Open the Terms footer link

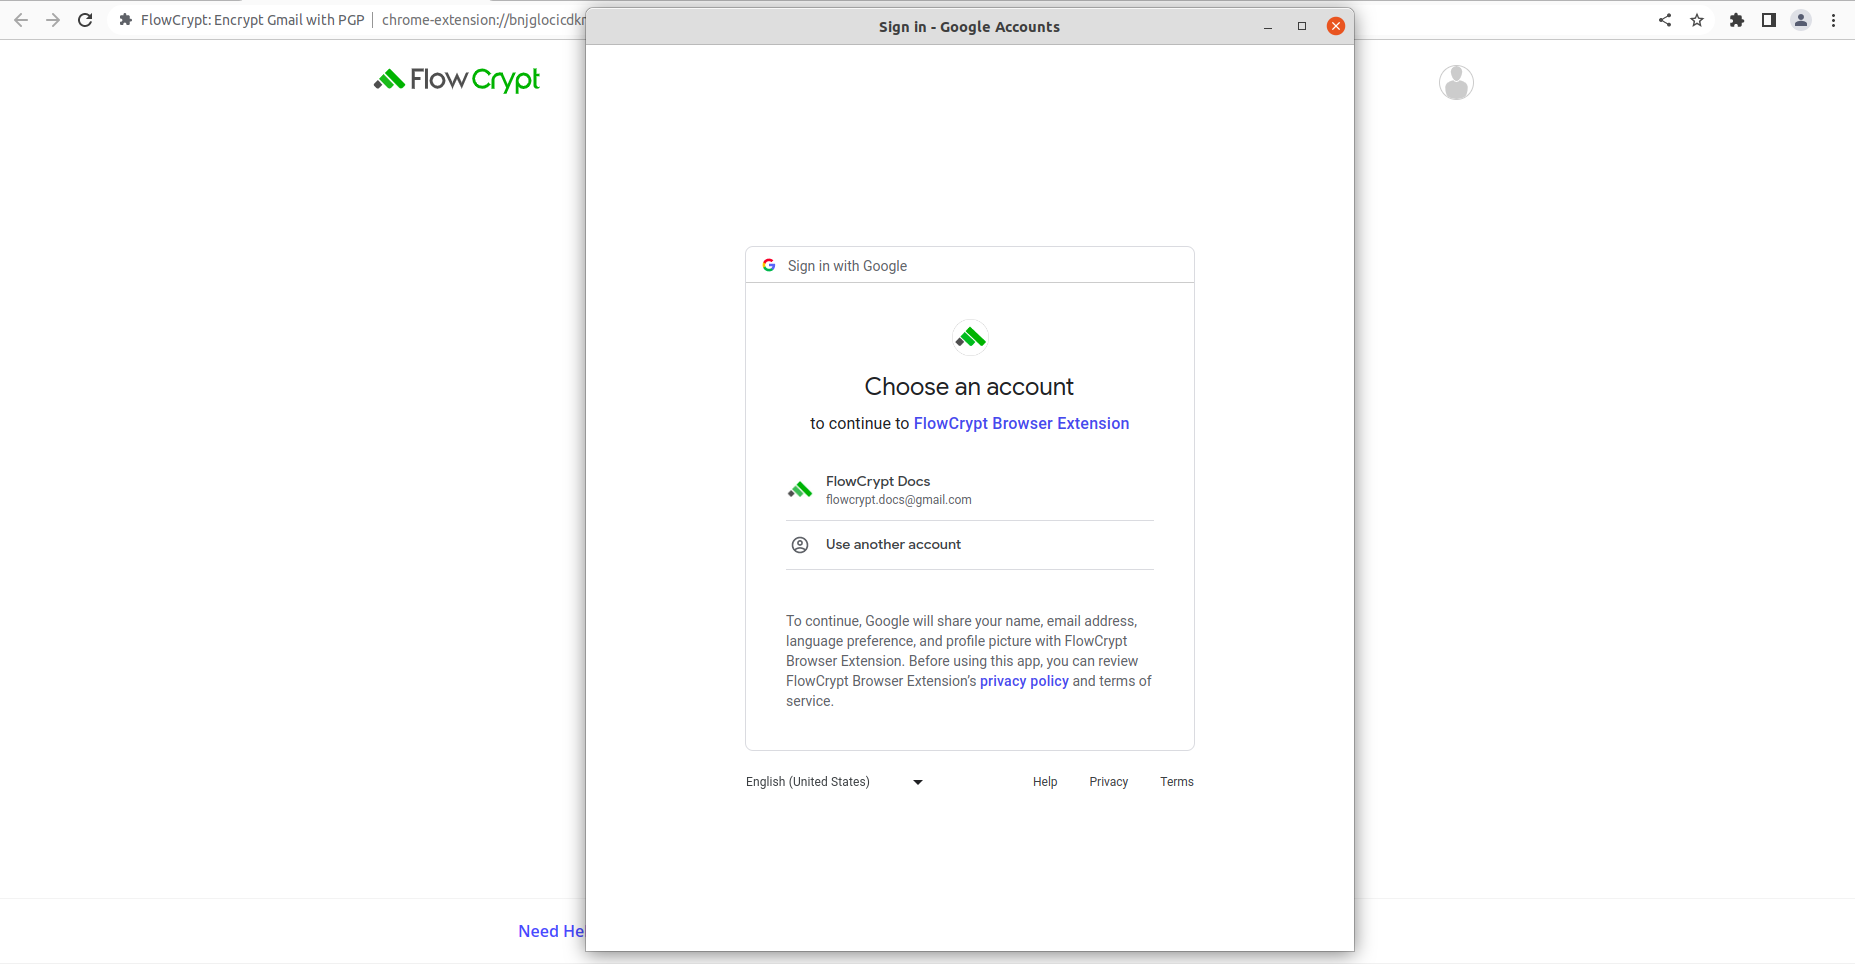click(1177, 782)
